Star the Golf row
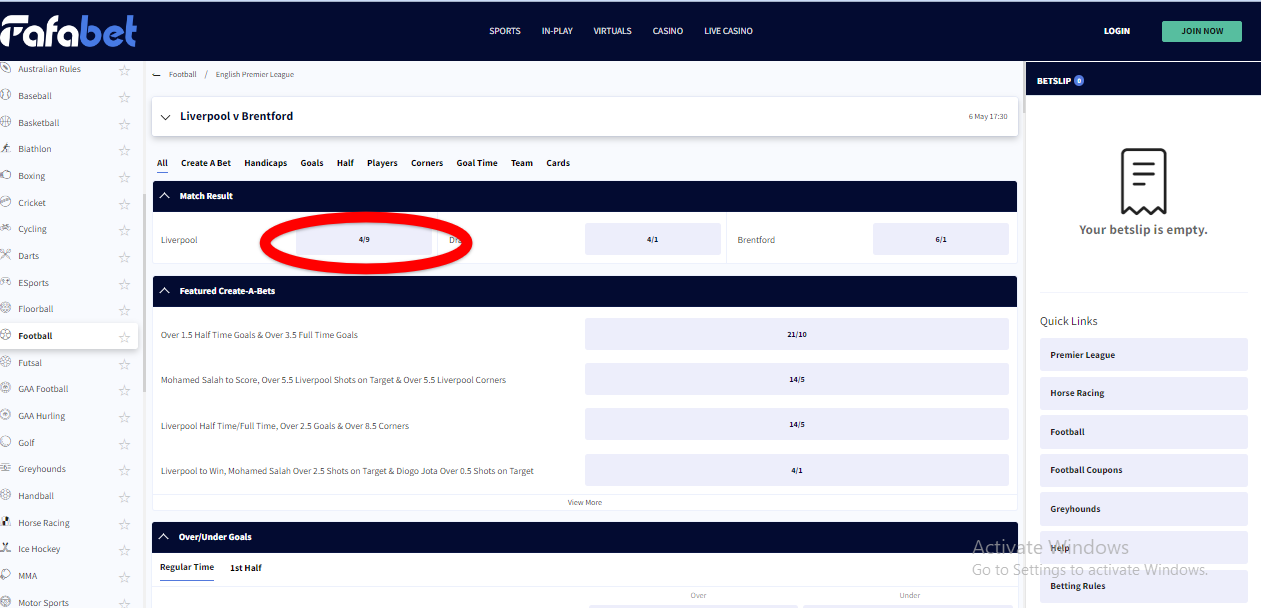 [x=124, y=443]
